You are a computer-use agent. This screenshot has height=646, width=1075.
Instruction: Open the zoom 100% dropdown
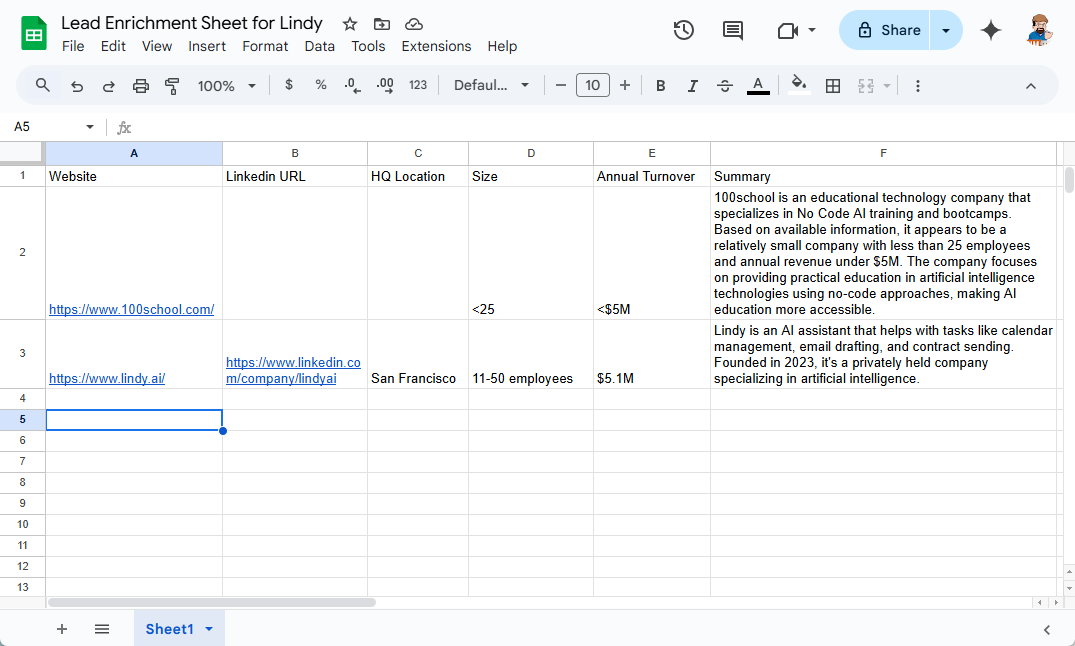pos(227,86)
